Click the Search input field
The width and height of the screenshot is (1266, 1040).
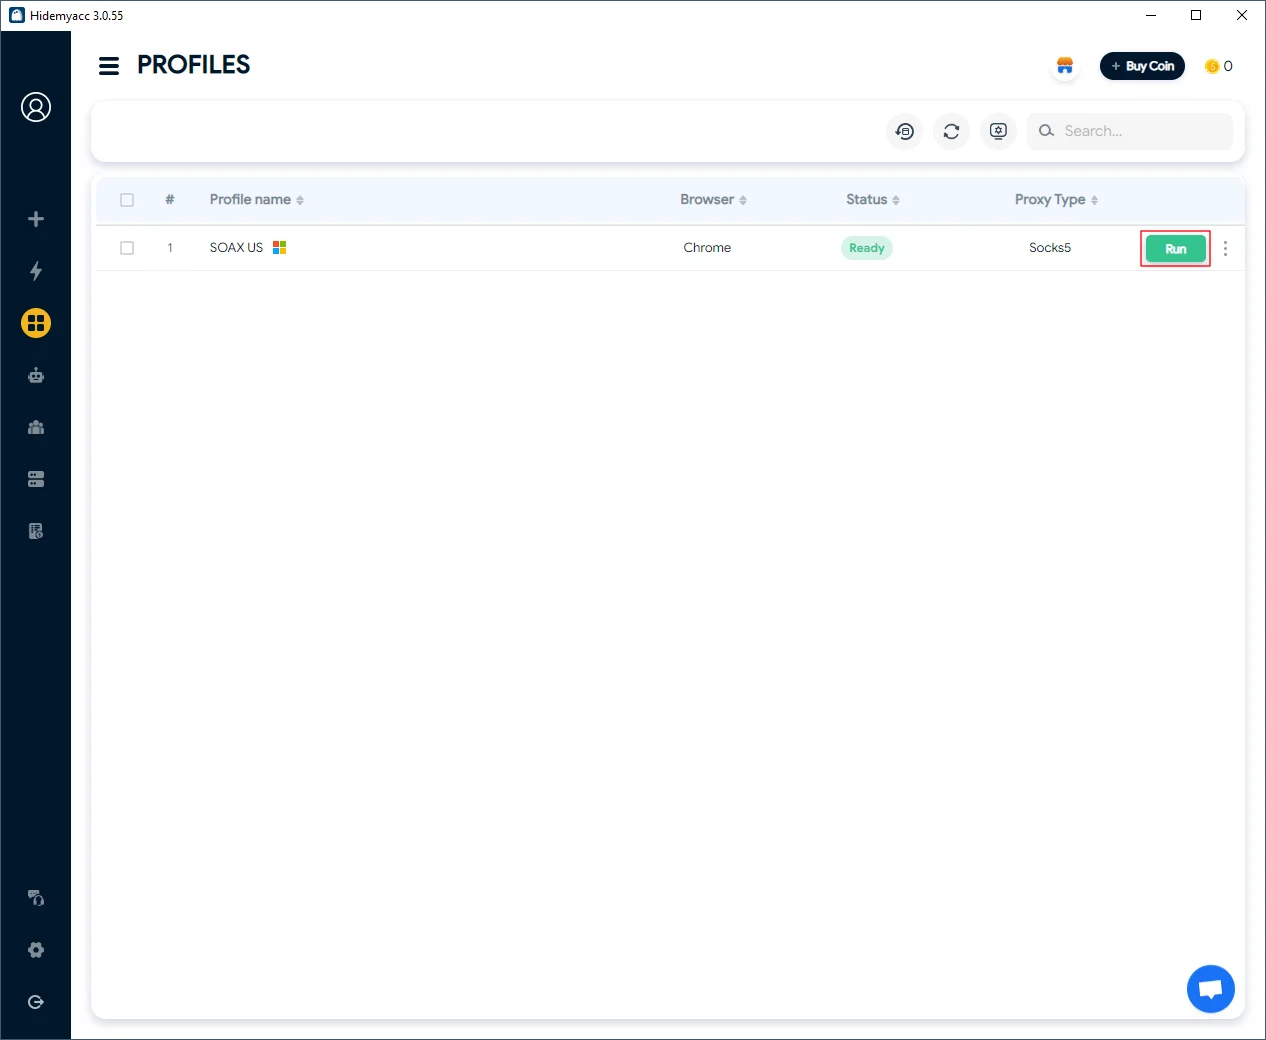point(1140,131)
